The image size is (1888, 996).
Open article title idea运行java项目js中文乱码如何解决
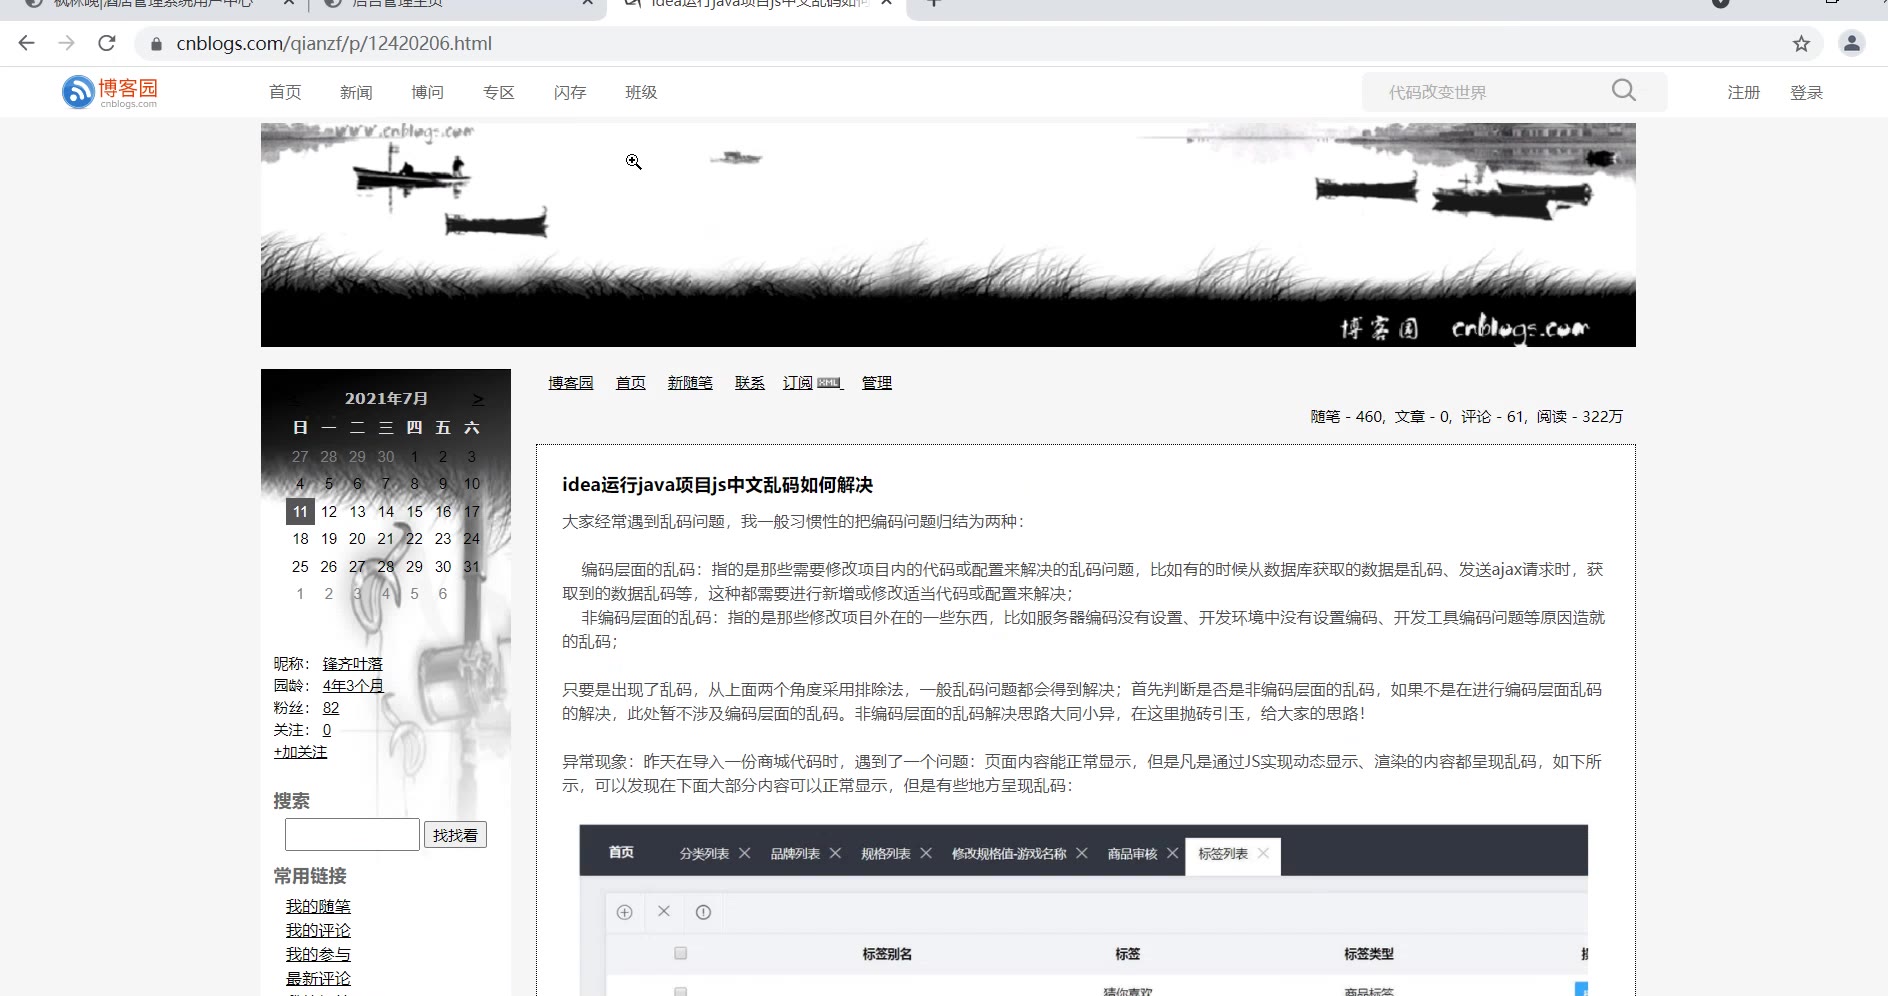(x=717, y=485)
